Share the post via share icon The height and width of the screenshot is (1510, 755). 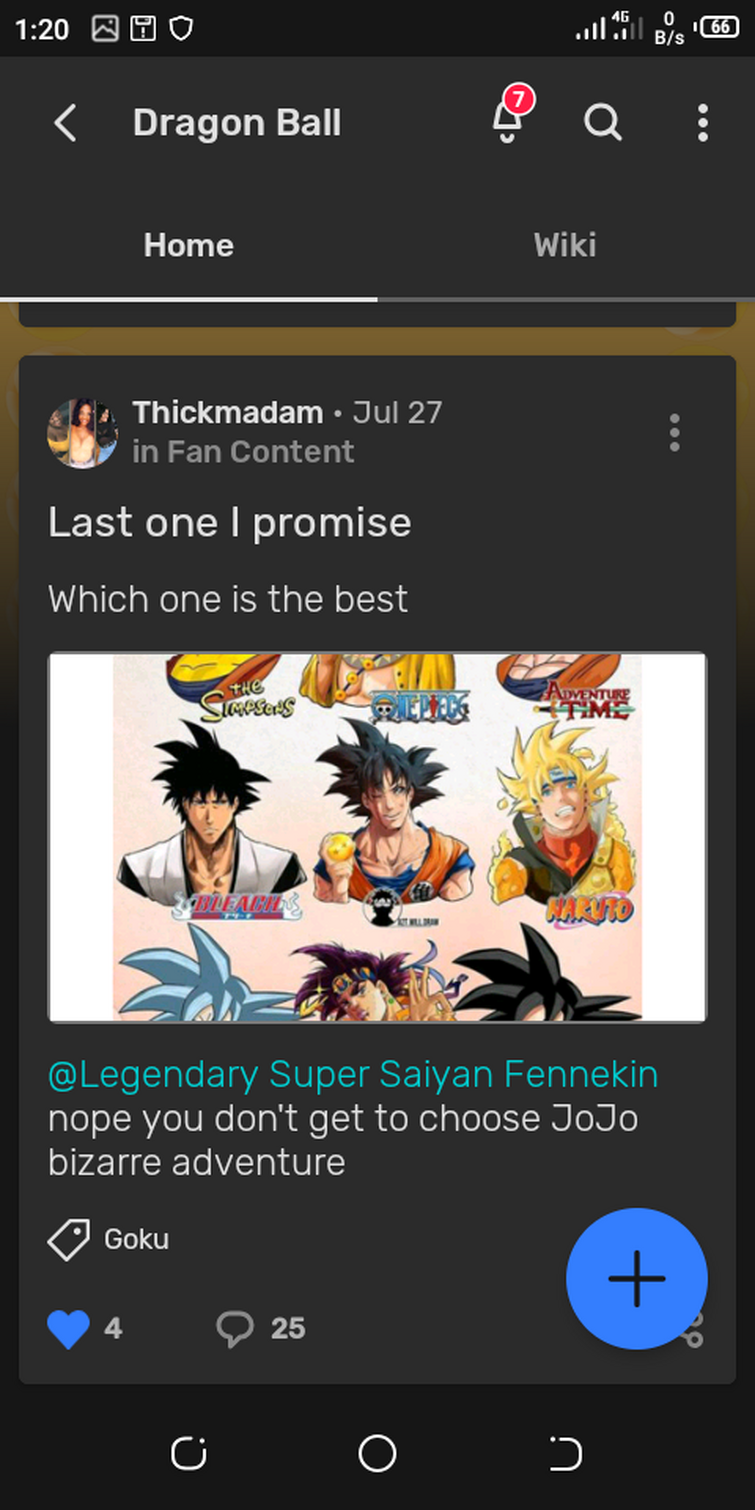[x=692, y=1330]
